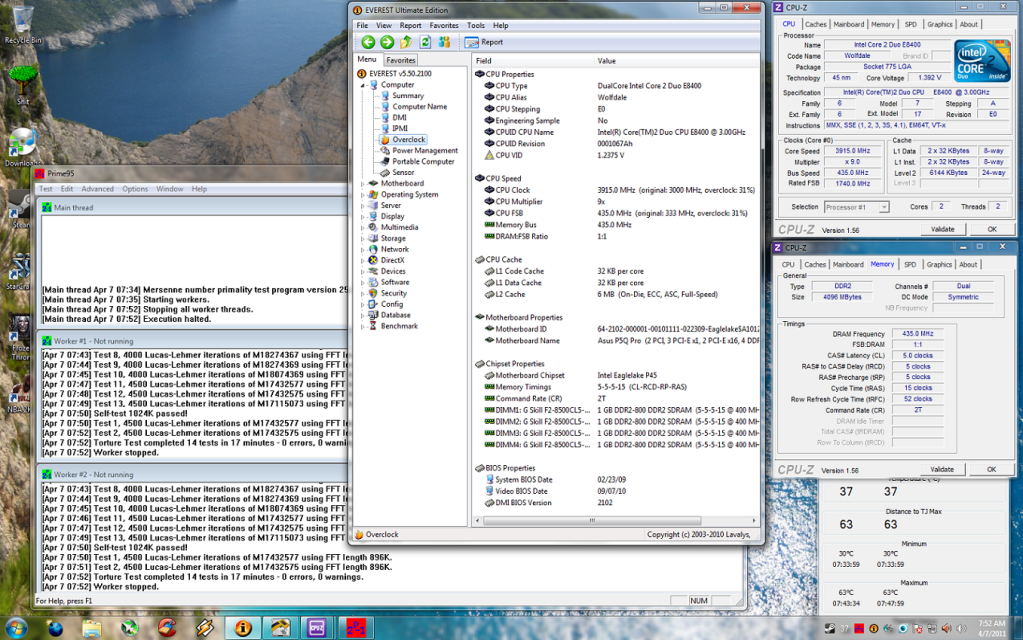Select Computer Name in the EVEREST tree
The height and width of the screenshot is (640, 1023).
(x=420, y=107)
